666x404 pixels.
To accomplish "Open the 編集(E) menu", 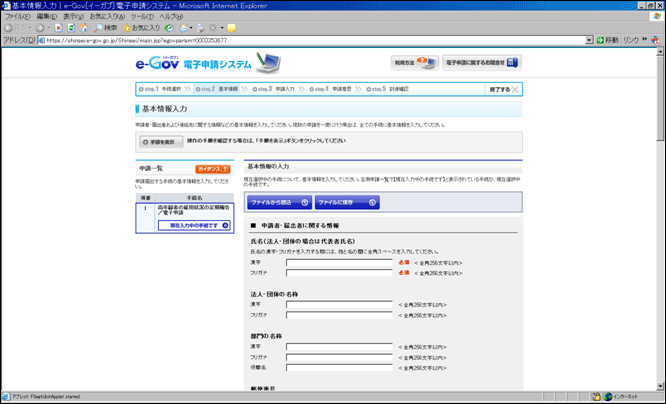I will pos(46,17).
